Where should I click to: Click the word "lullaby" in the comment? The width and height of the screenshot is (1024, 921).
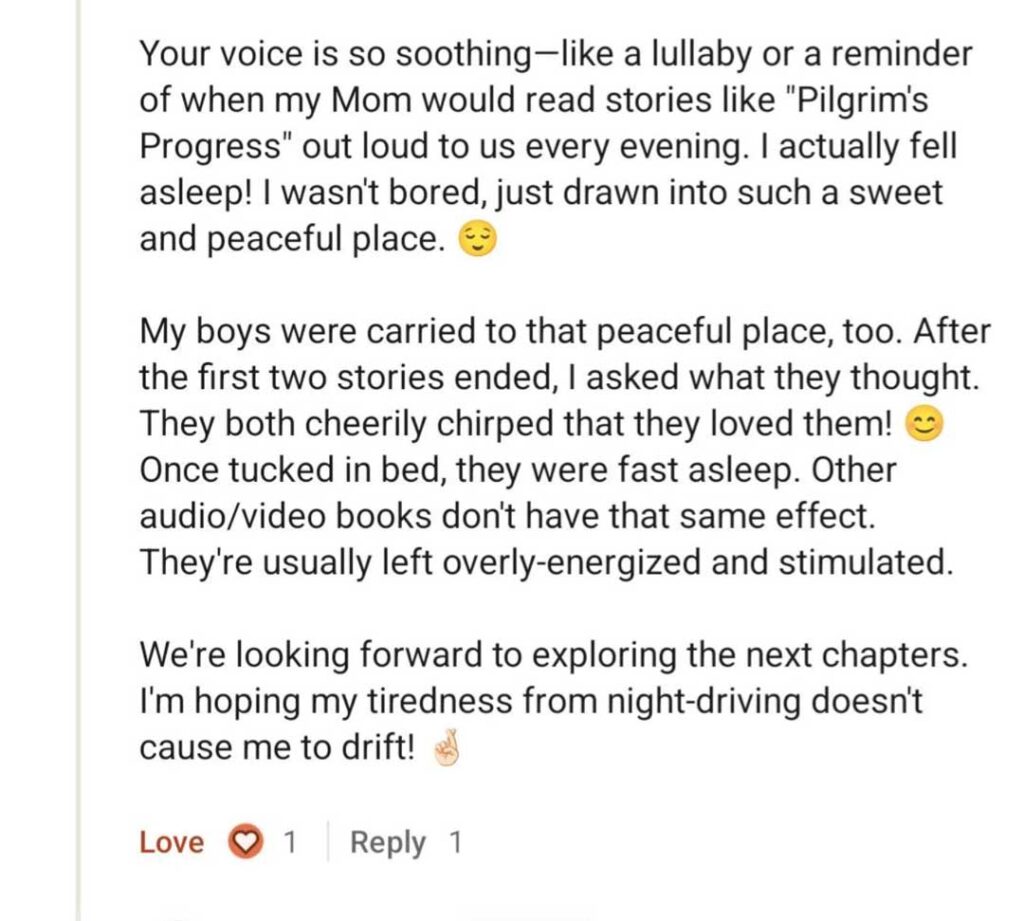coord(691,54)
